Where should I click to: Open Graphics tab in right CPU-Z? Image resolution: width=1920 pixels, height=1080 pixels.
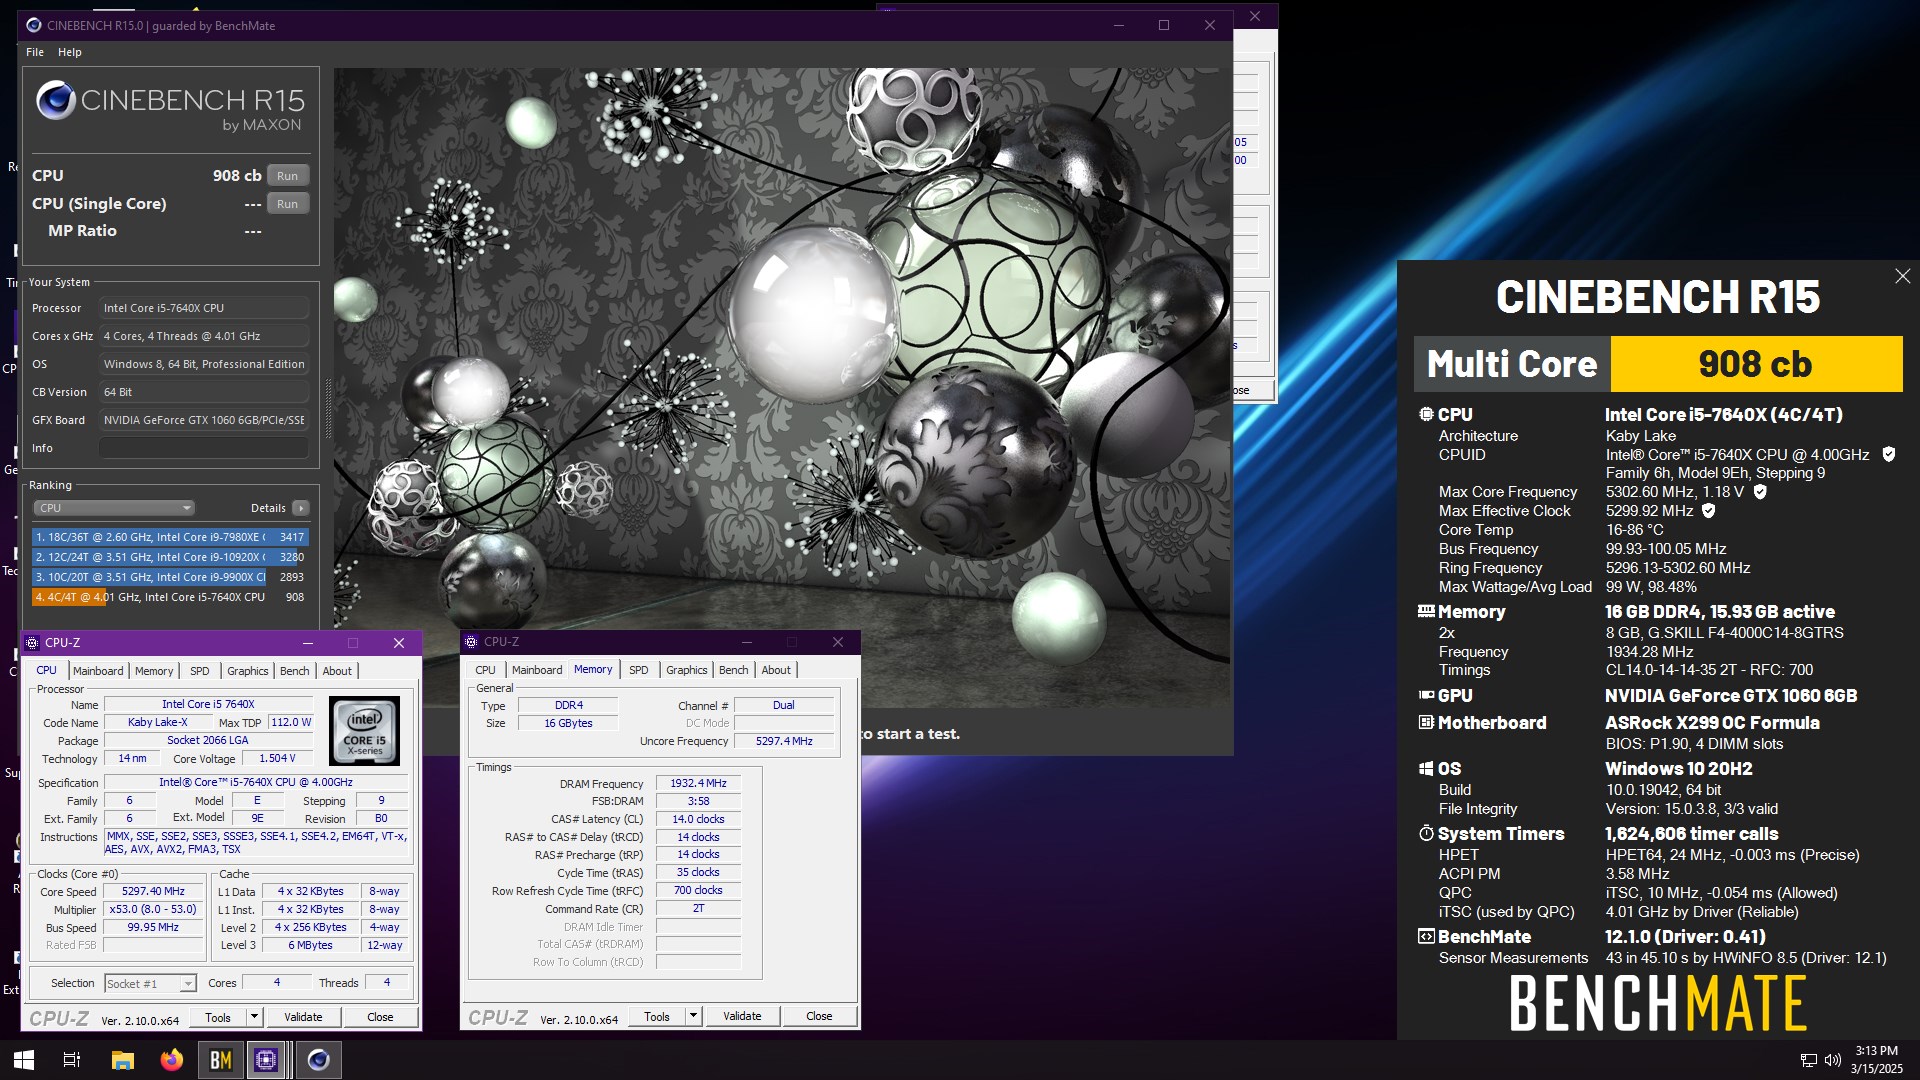[x=686, y=670]
